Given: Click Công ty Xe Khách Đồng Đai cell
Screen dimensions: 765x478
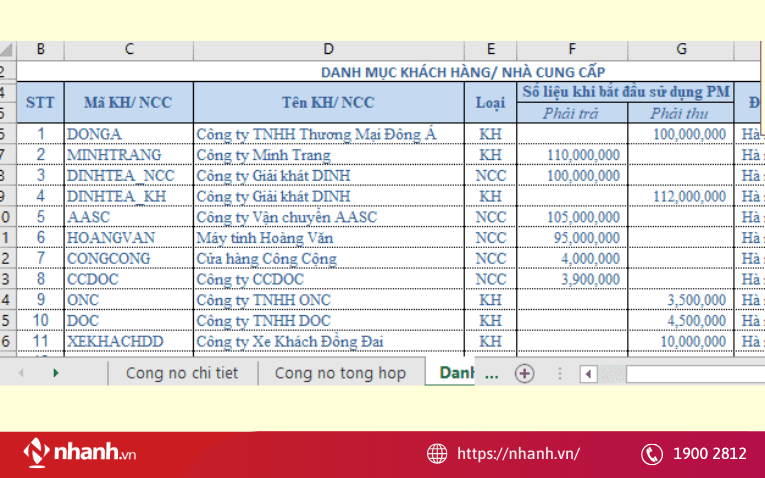Looking at the screenshot, I should point(328,341).
